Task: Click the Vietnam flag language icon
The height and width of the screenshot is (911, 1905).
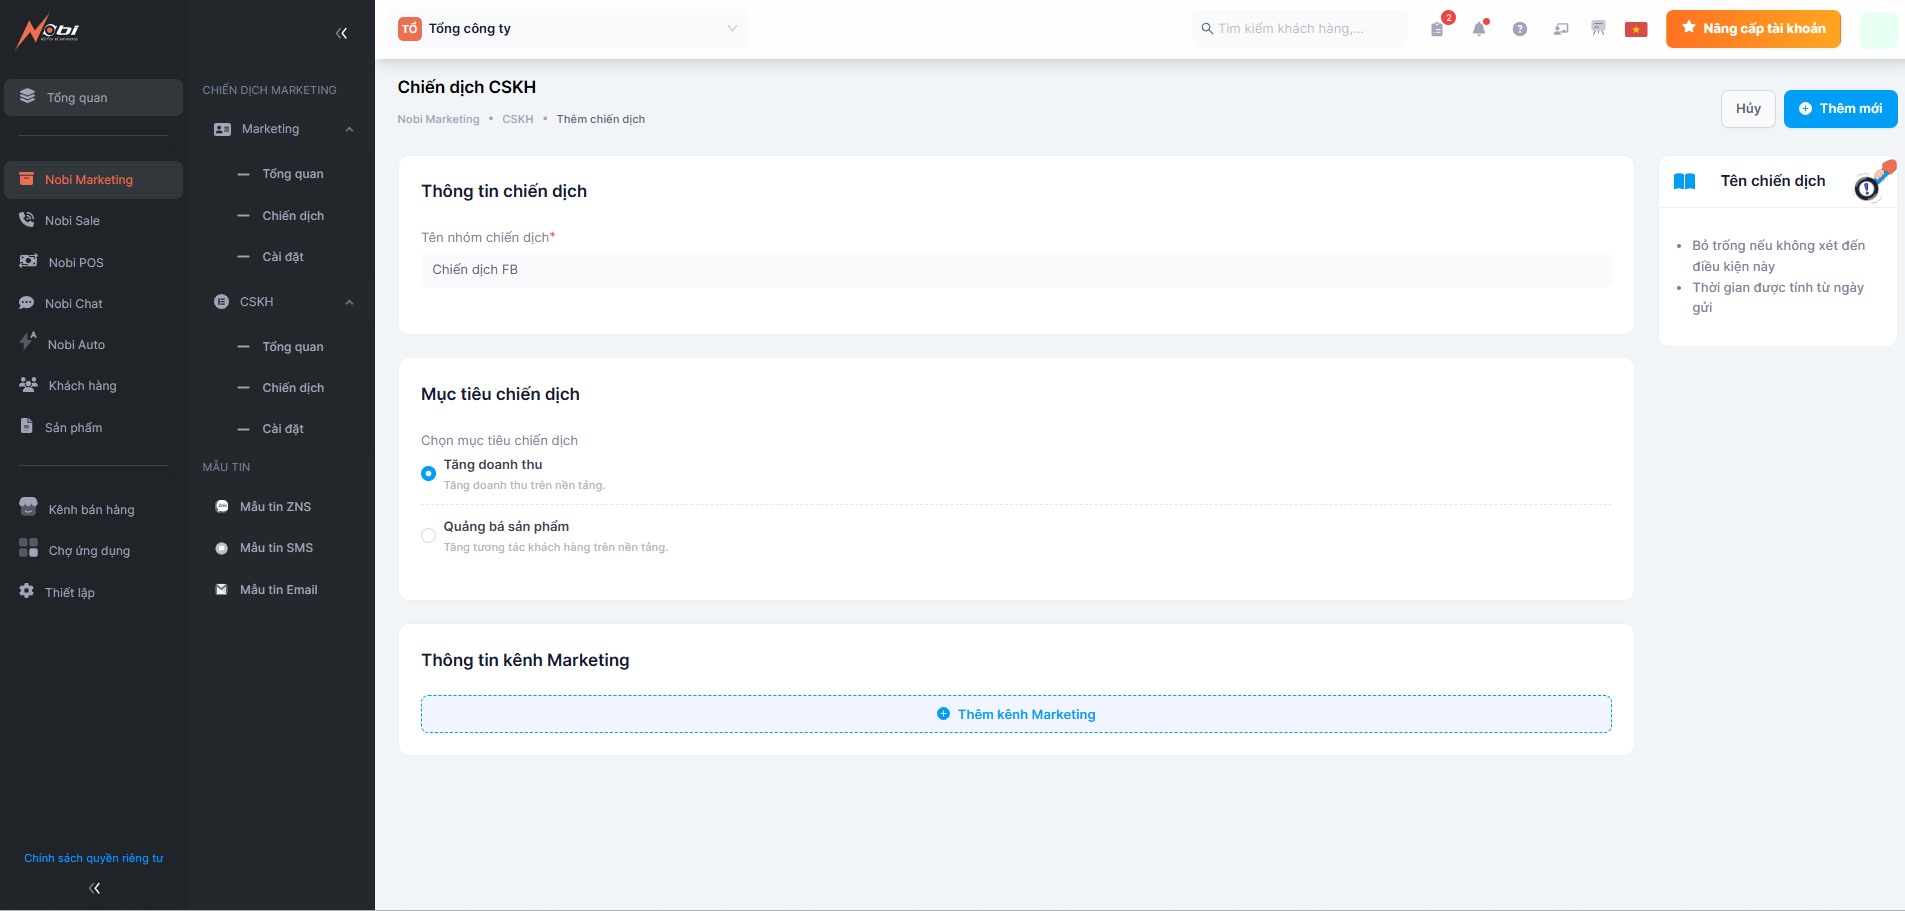Action: pos(1636,29)
